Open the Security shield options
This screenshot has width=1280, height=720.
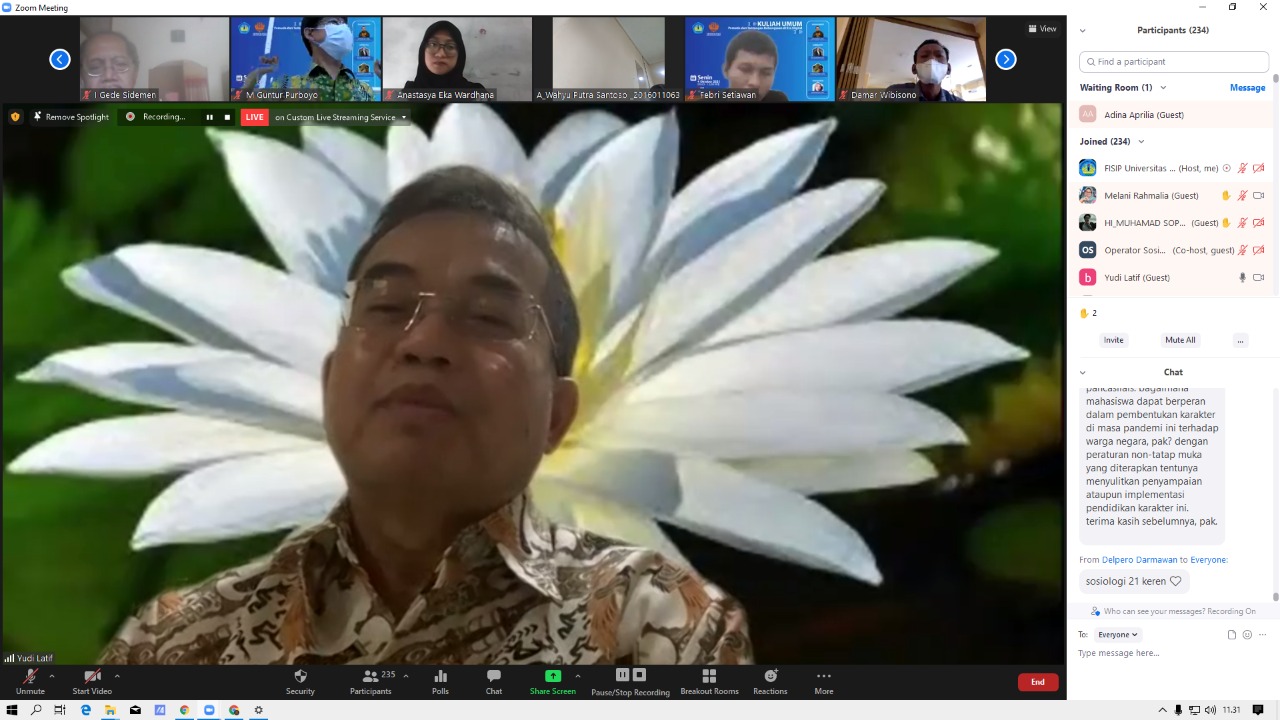tap(300, 677)
